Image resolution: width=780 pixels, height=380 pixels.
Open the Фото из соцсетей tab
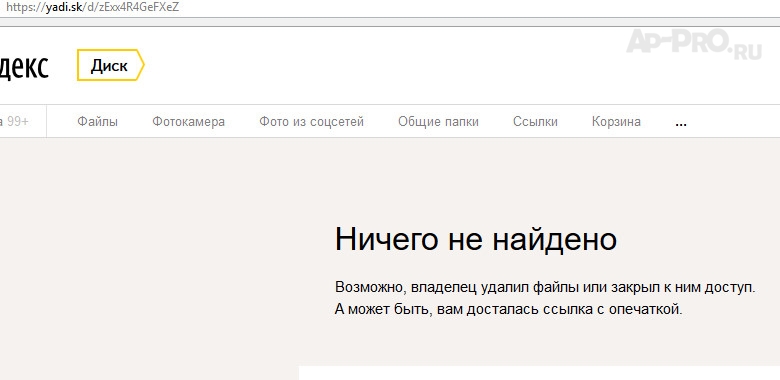[311, 121]
